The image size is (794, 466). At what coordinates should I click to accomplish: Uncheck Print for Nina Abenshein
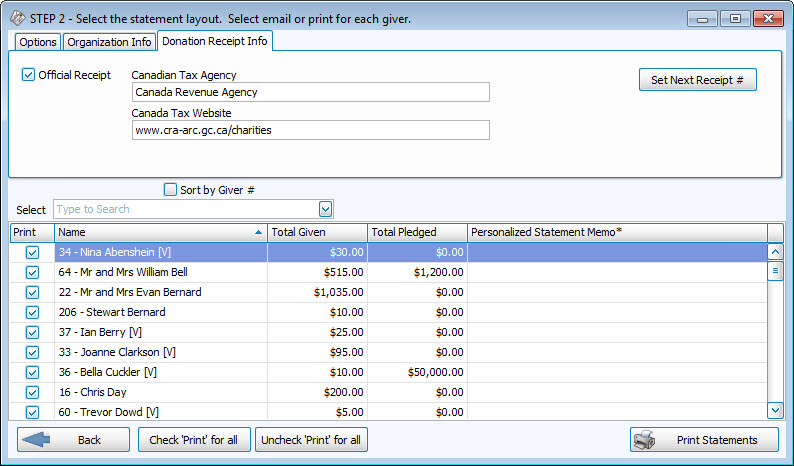pos(32,252)
